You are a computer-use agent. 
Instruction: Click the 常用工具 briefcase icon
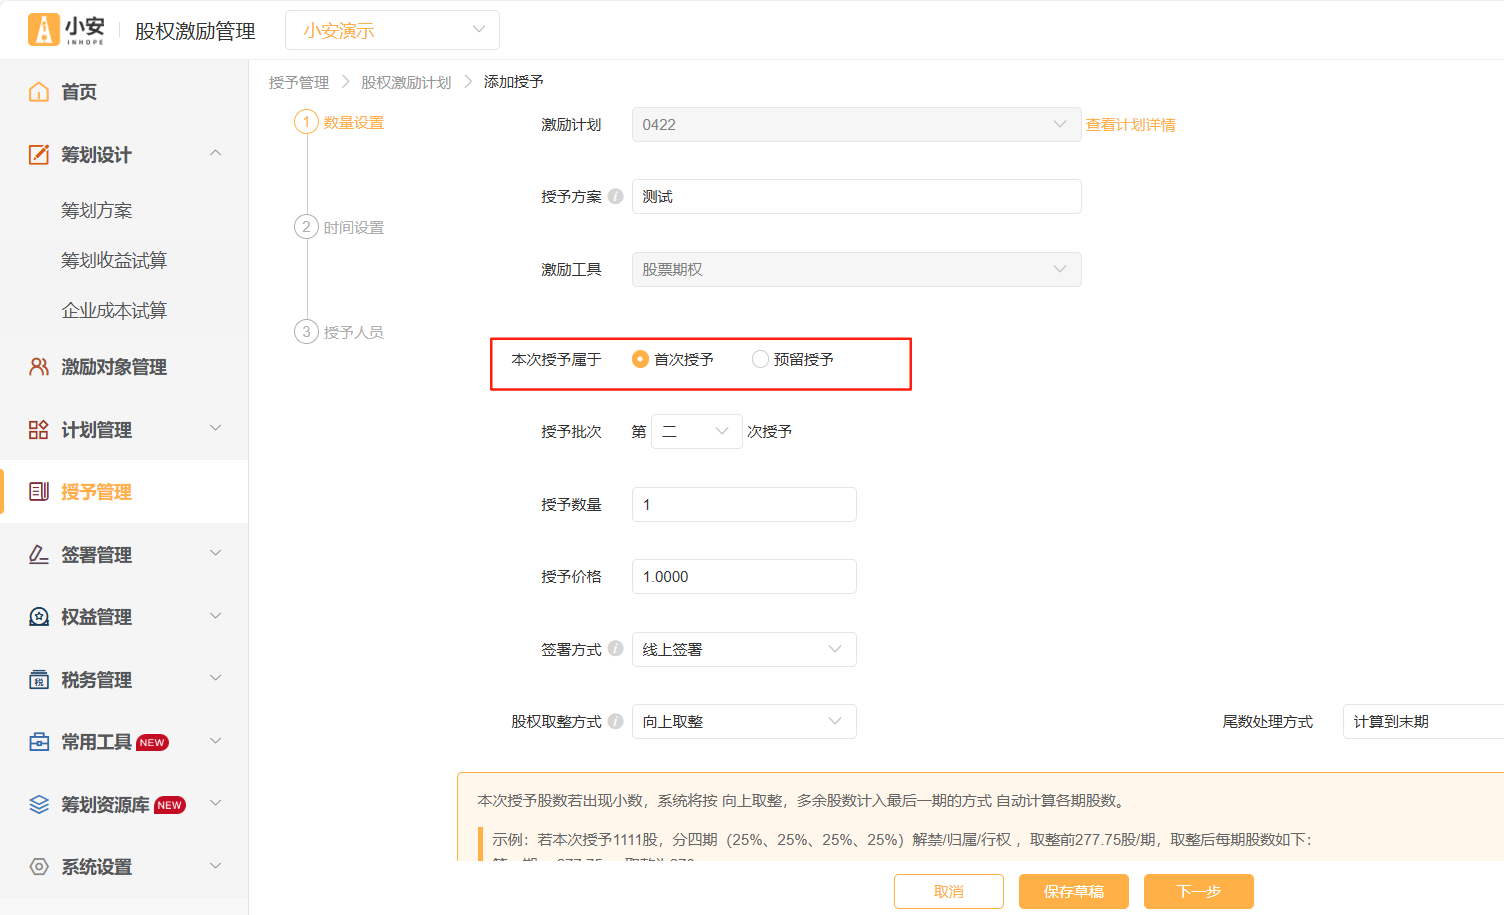[39, 742]
